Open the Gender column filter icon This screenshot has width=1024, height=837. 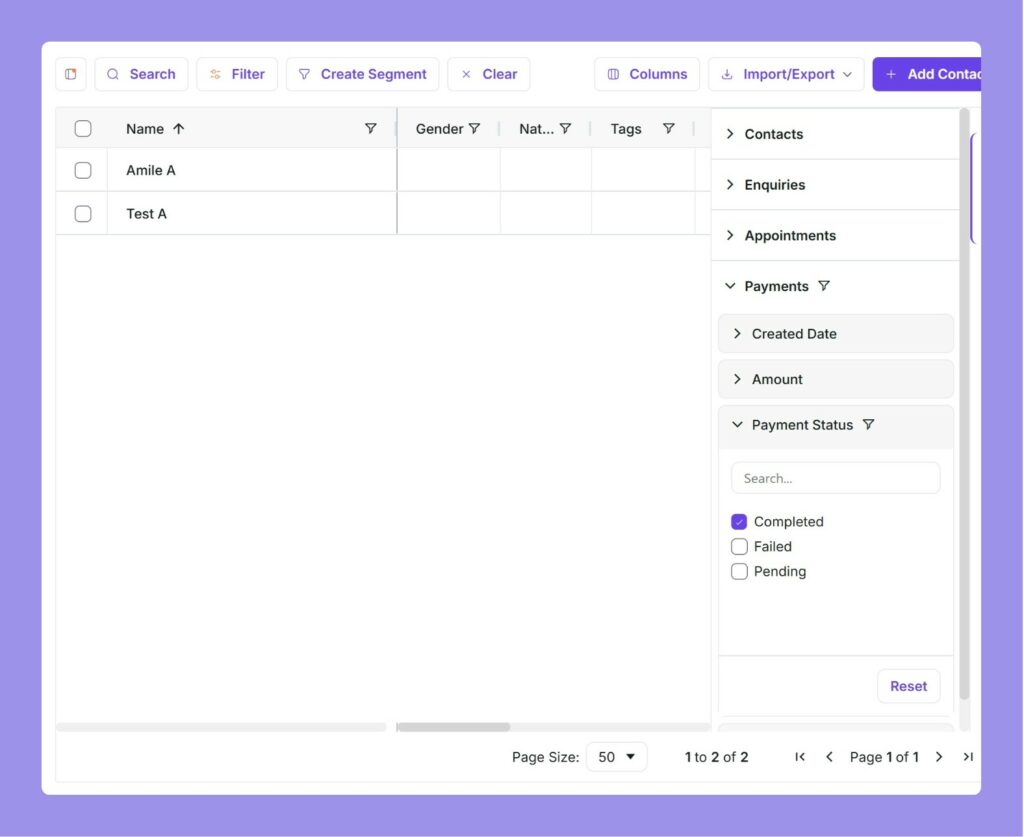pyautogui.click(x=475, y=128)
